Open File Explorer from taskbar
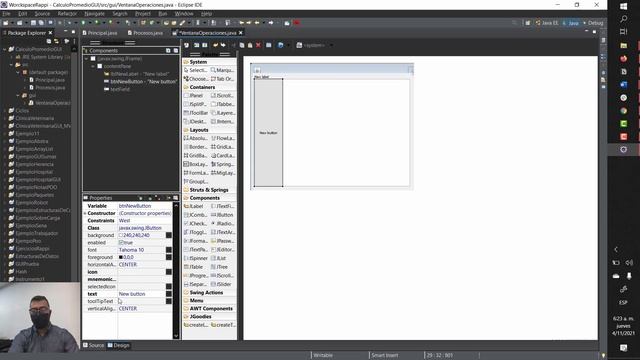640x360 pixels. coord(623,45)
